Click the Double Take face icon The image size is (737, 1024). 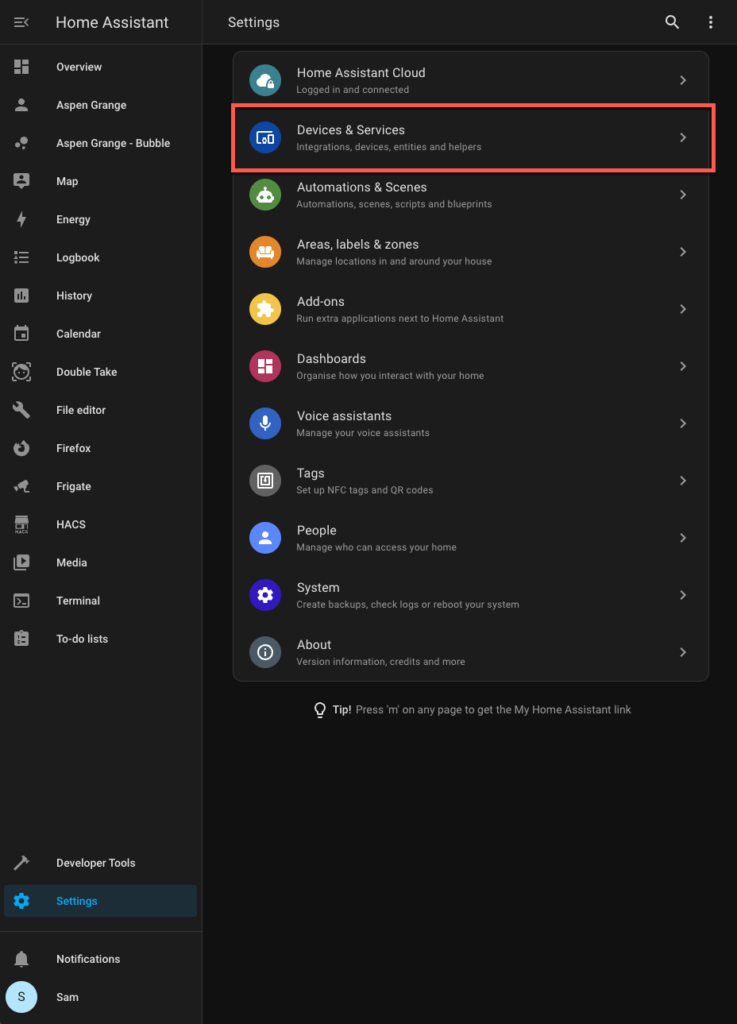[x=21, y=372]
